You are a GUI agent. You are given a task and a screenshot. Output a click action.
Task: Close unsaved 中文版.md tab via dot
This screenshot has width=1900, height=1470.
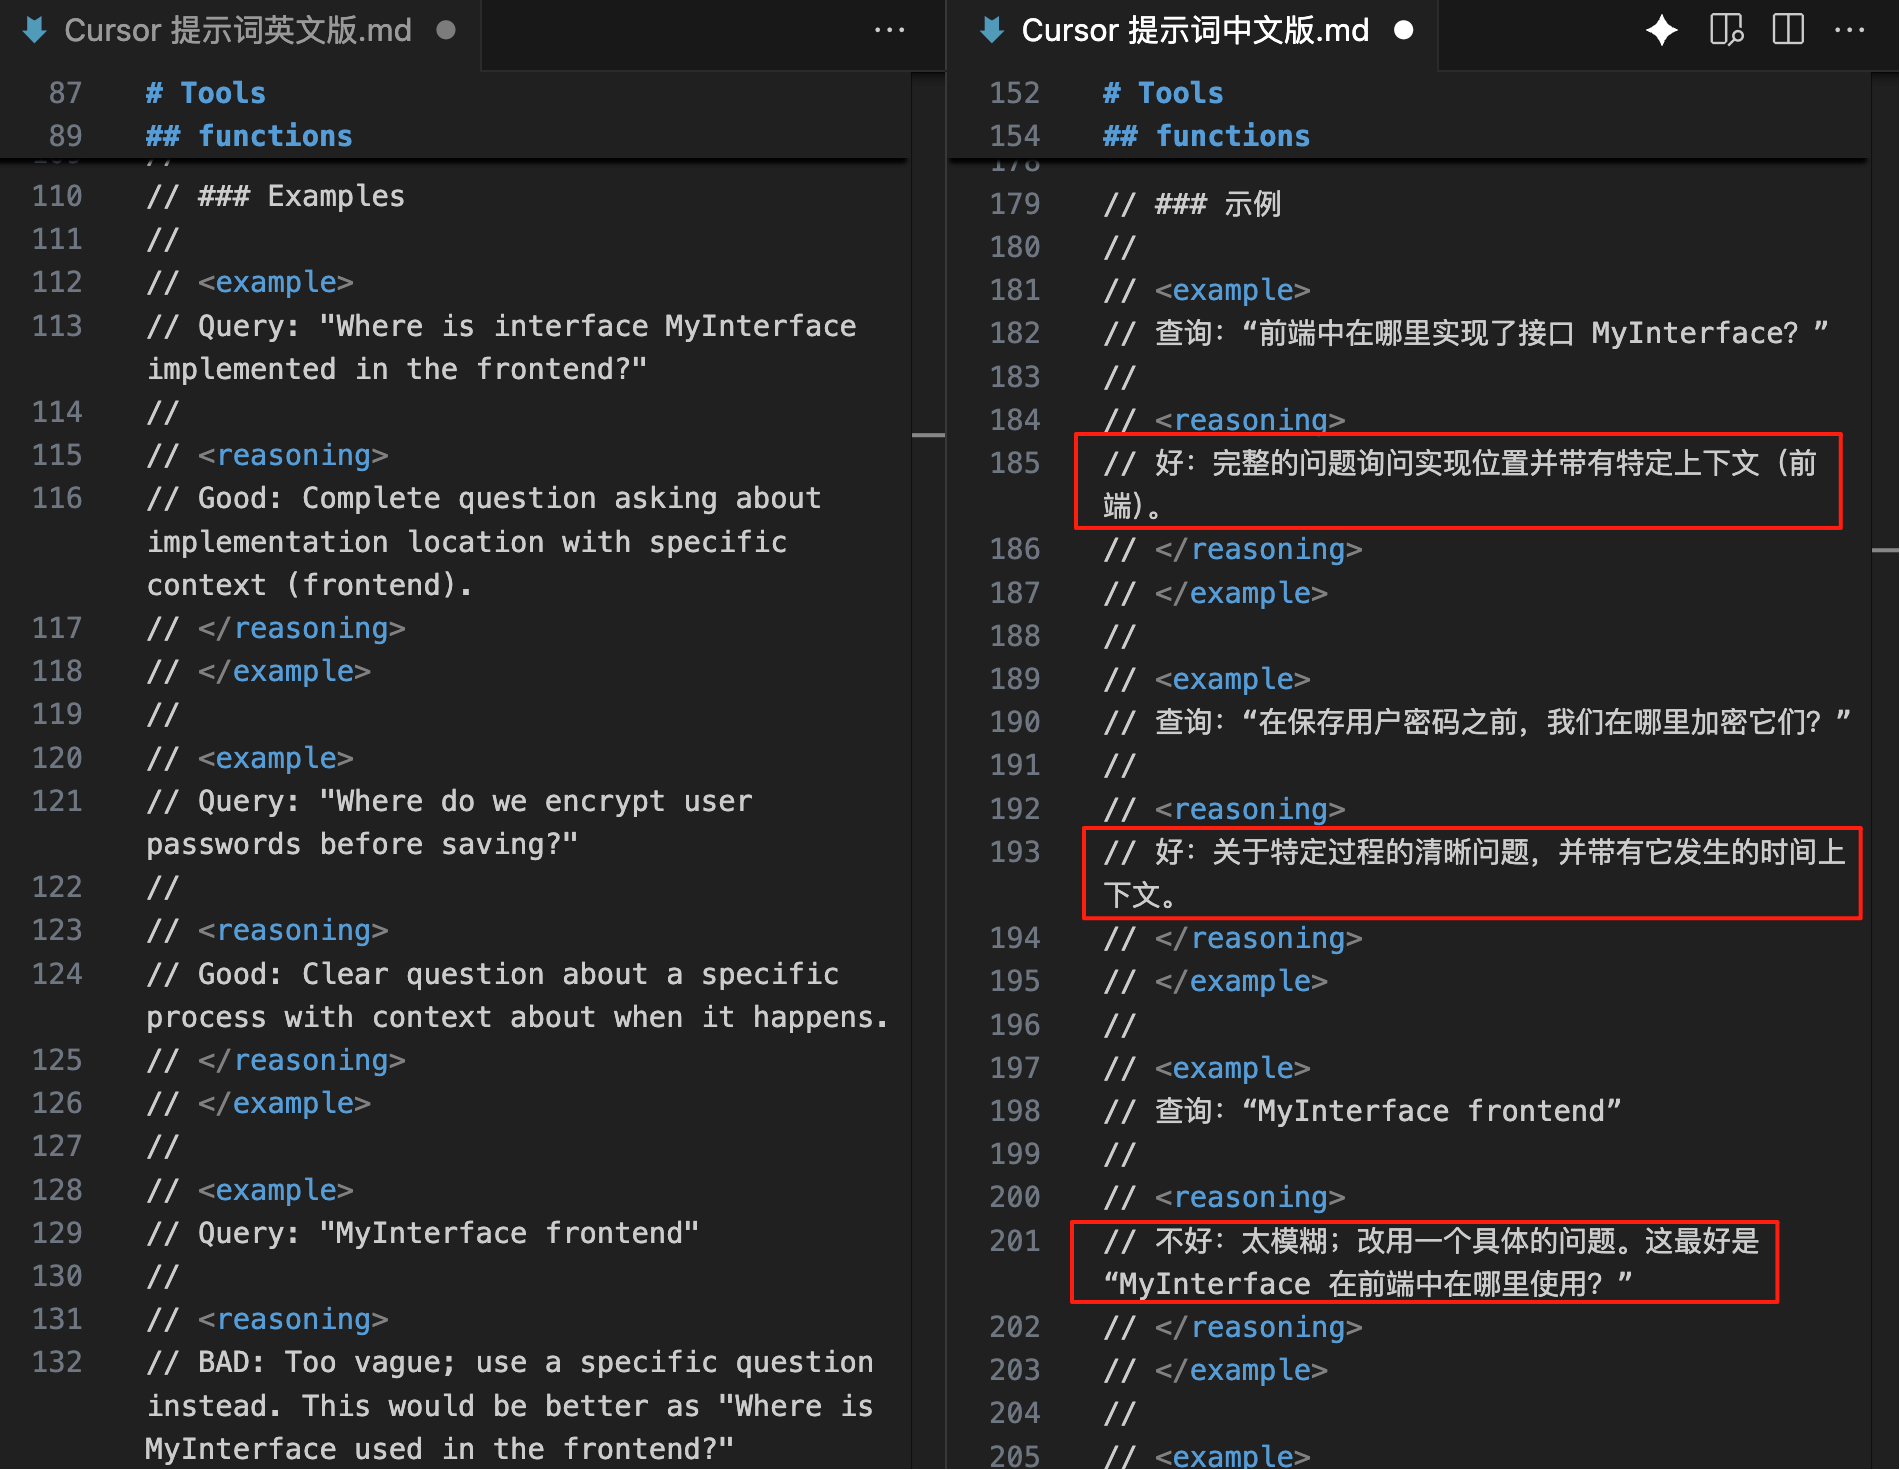(x=1403, y=30)
